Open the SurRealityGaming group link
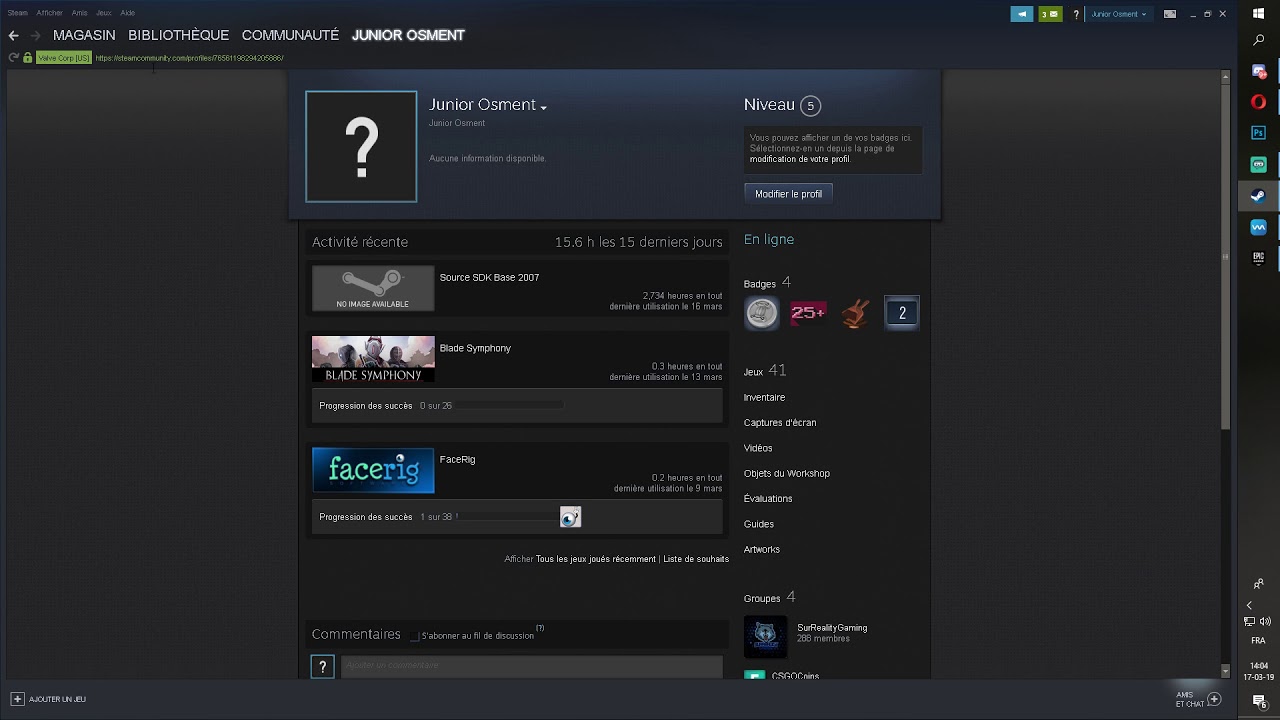 [x=832, y=628]
